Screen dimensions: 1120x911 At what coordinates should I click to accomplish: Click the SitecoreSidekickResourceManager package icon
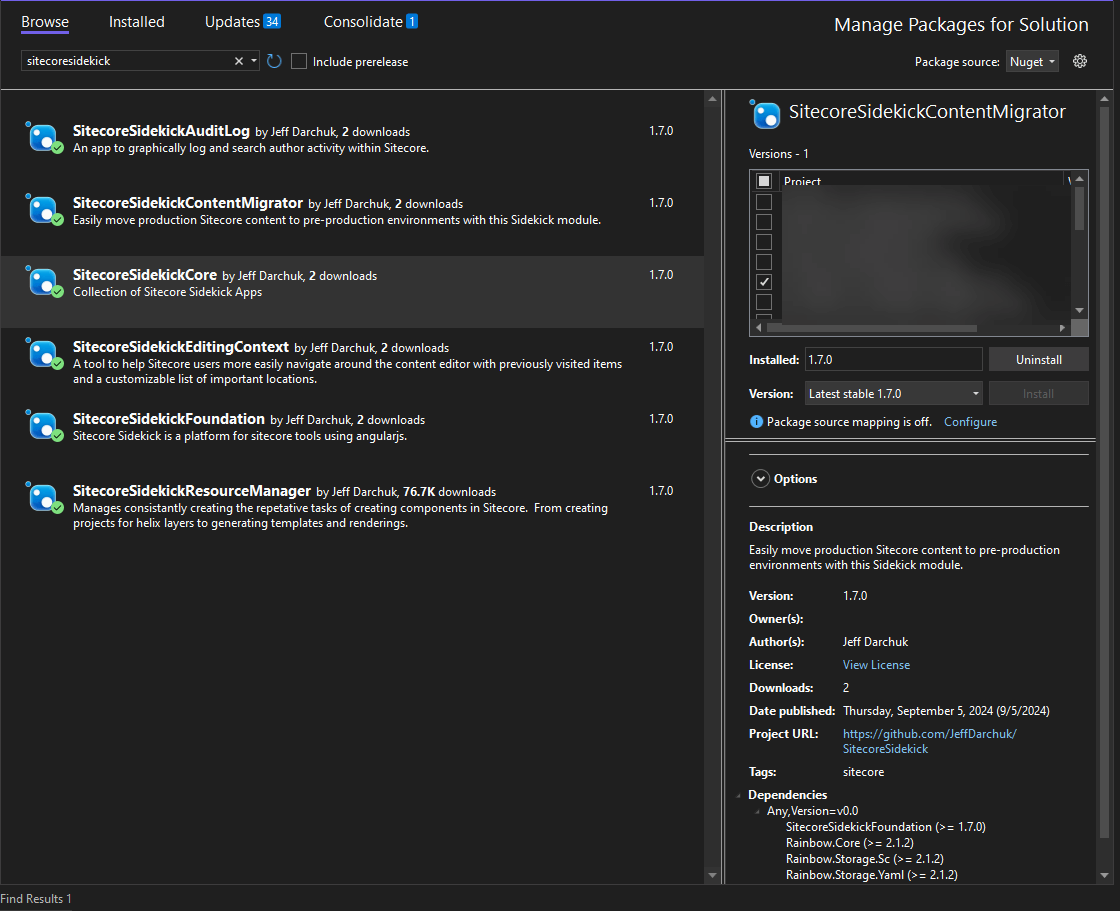44,497
